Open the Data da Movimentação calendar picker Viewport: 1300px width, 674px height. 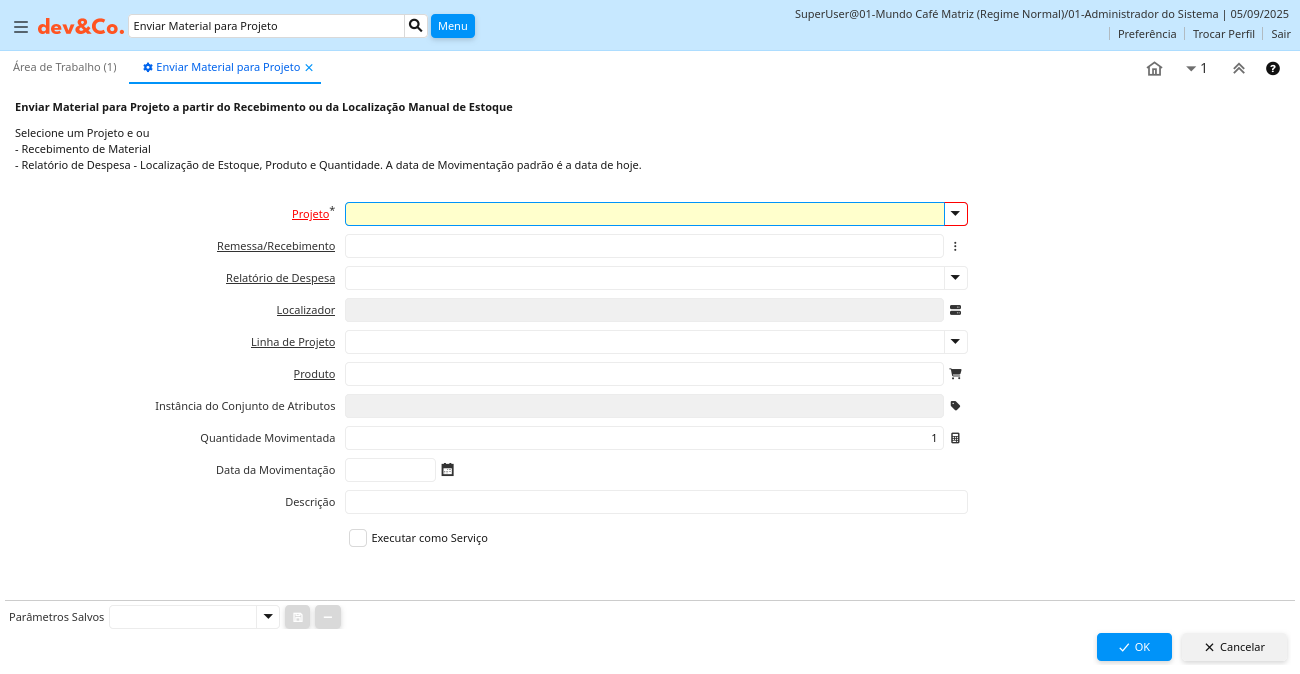(x=448, y=470)
